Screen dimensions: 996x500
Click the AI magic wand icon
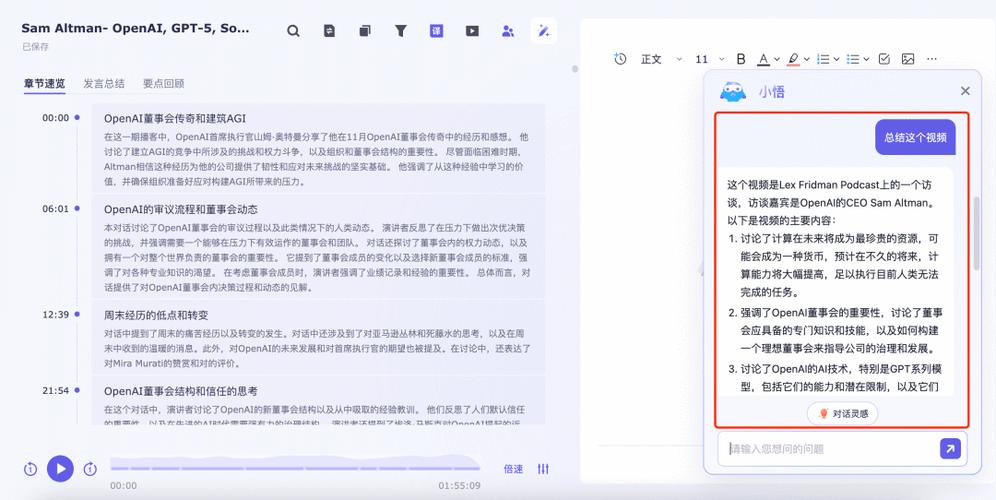point(544,30)
